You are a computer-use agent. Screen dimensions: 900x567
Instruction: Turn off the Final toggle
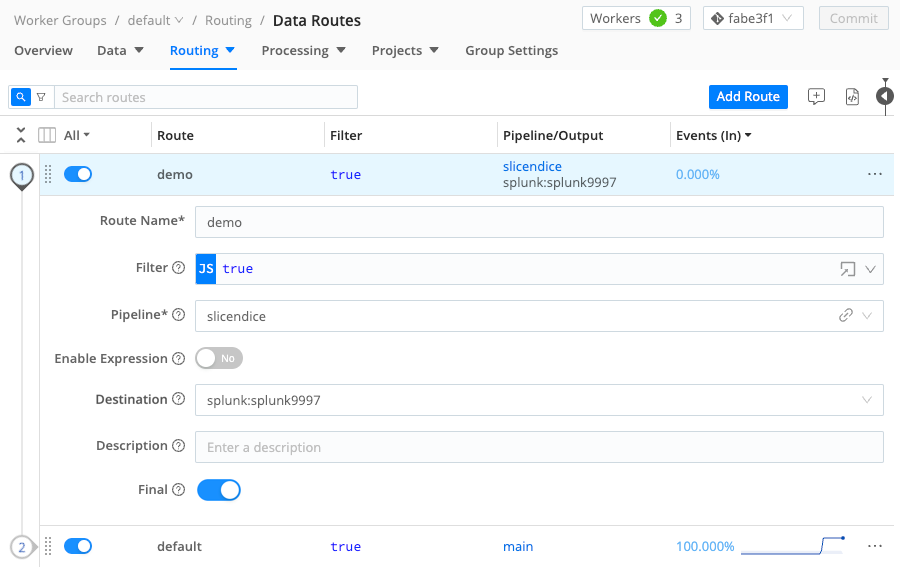point(219,490)
